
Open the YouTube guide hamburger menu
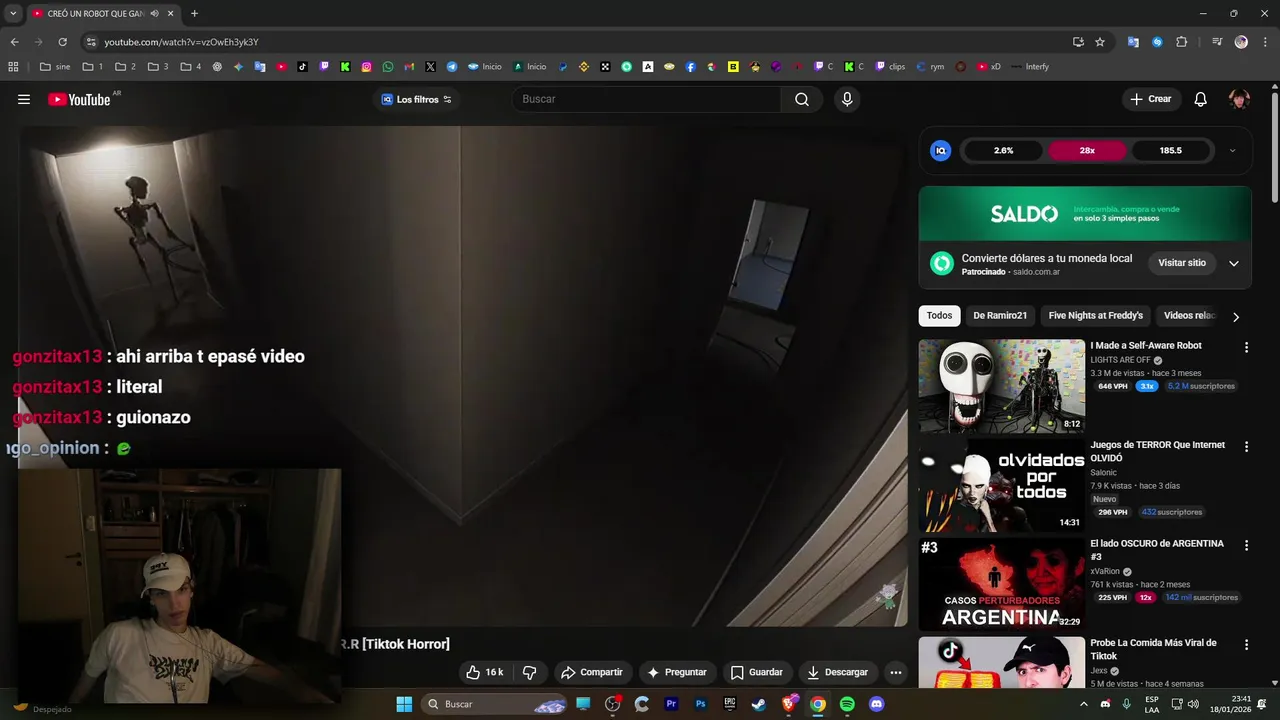[x=24, y=99]
